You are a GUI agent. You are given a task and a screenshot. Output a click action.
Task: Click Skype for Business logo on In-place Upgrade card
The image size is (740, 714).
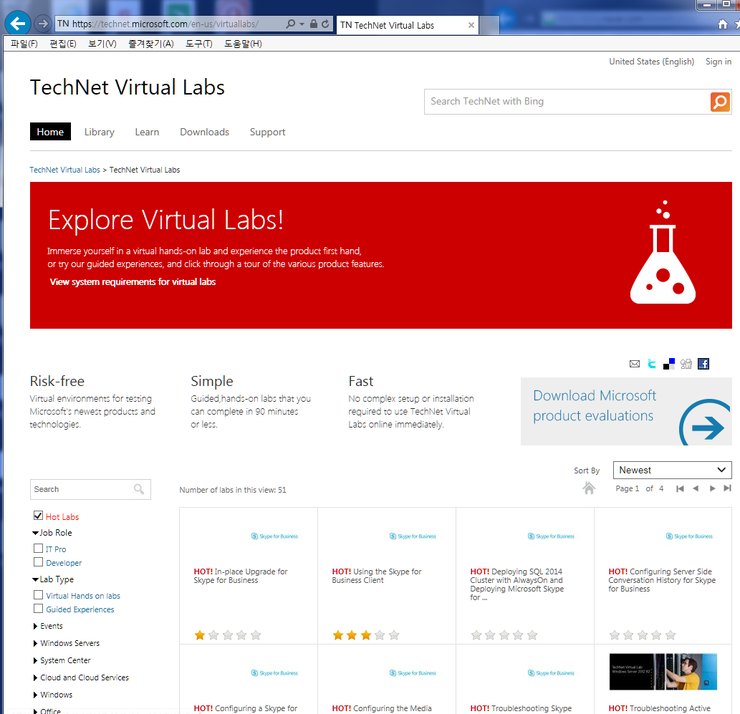tap(274, 536)
